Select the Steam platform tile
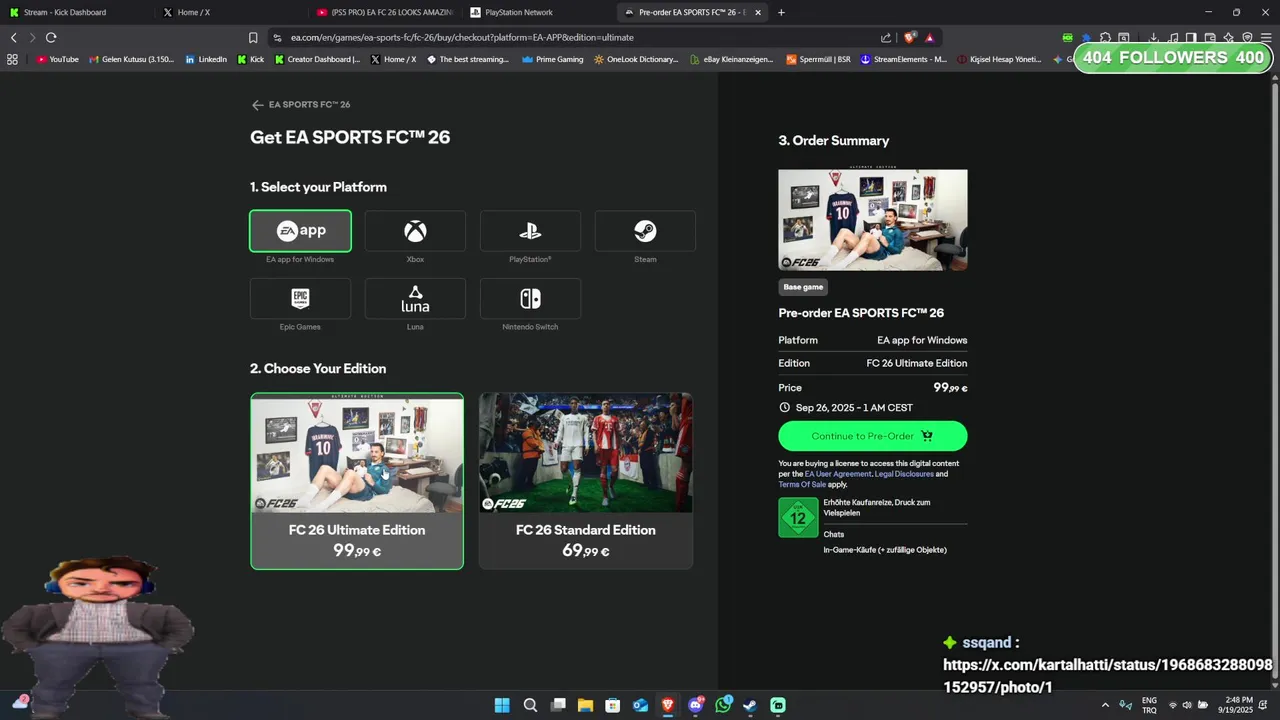The height and width of the screenshot is (720, 1280). pyautogui.click(x=645, y=231)
